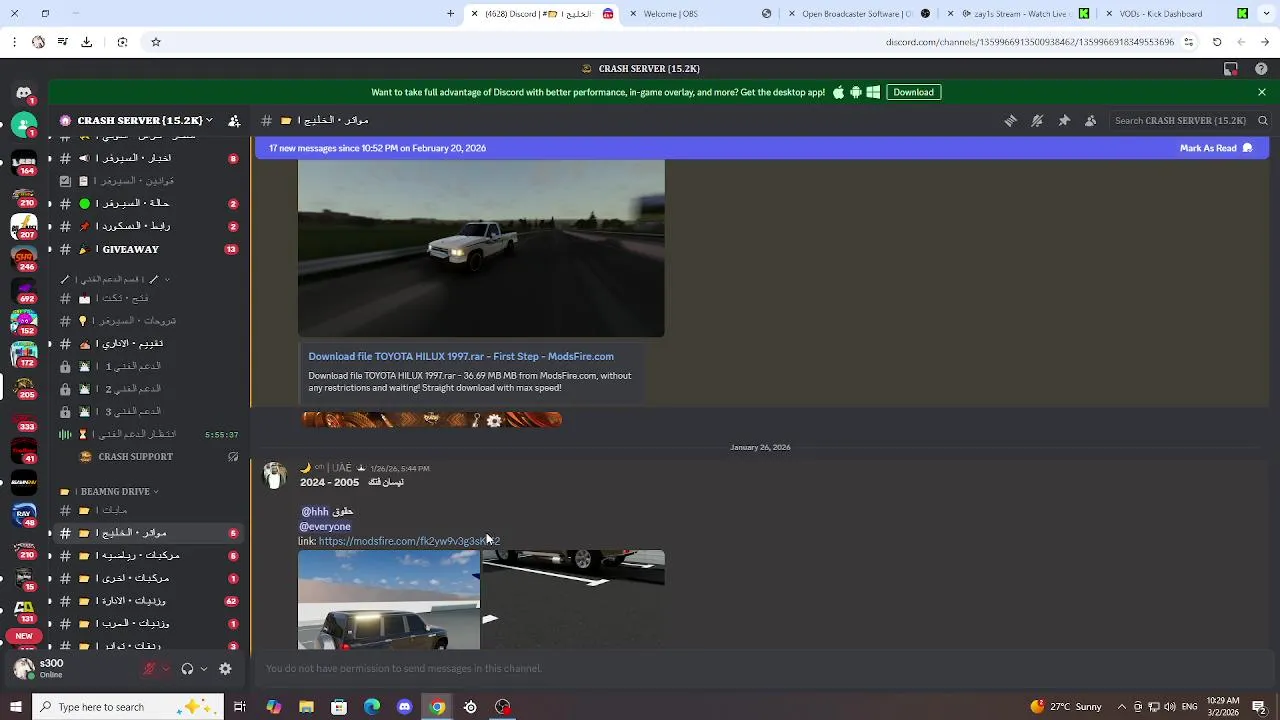The height and width of the screenshot is (720, 1280).
Task: Open Microsoft Edge from the taskbar
Action: pos(372,707)
